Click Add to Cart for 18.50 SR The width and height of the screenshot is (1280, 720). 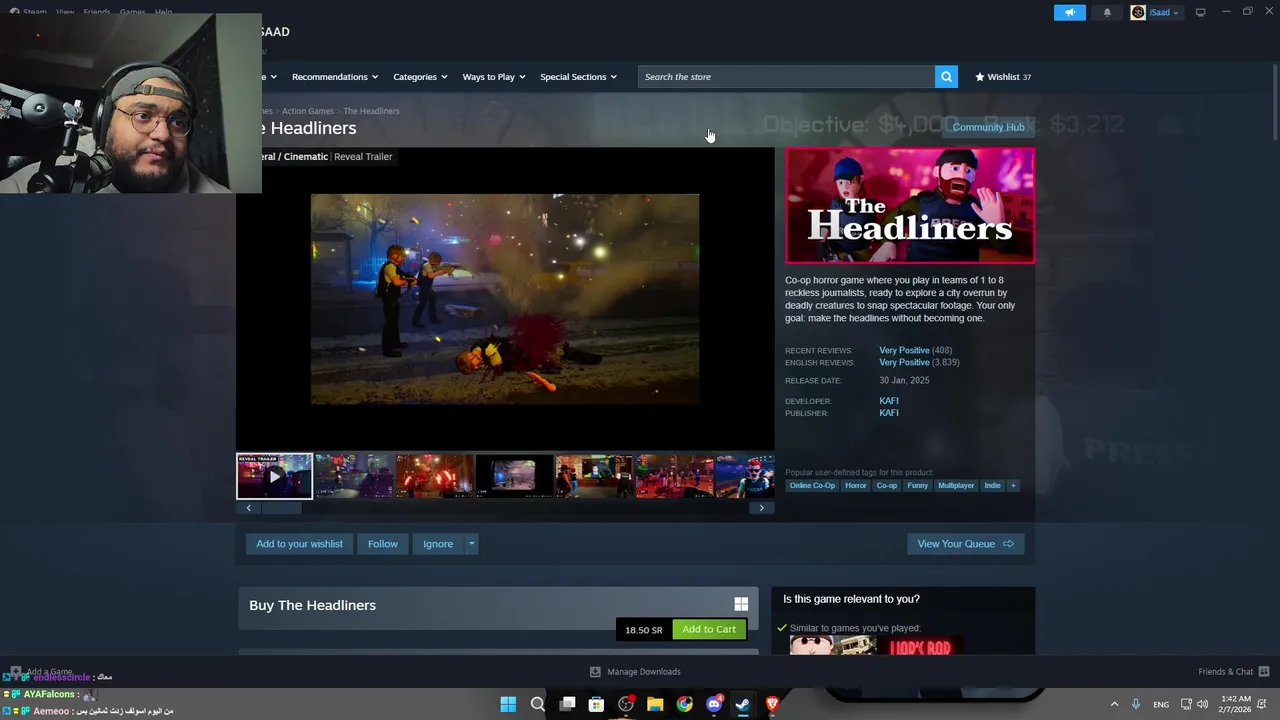tap(709, 629)
